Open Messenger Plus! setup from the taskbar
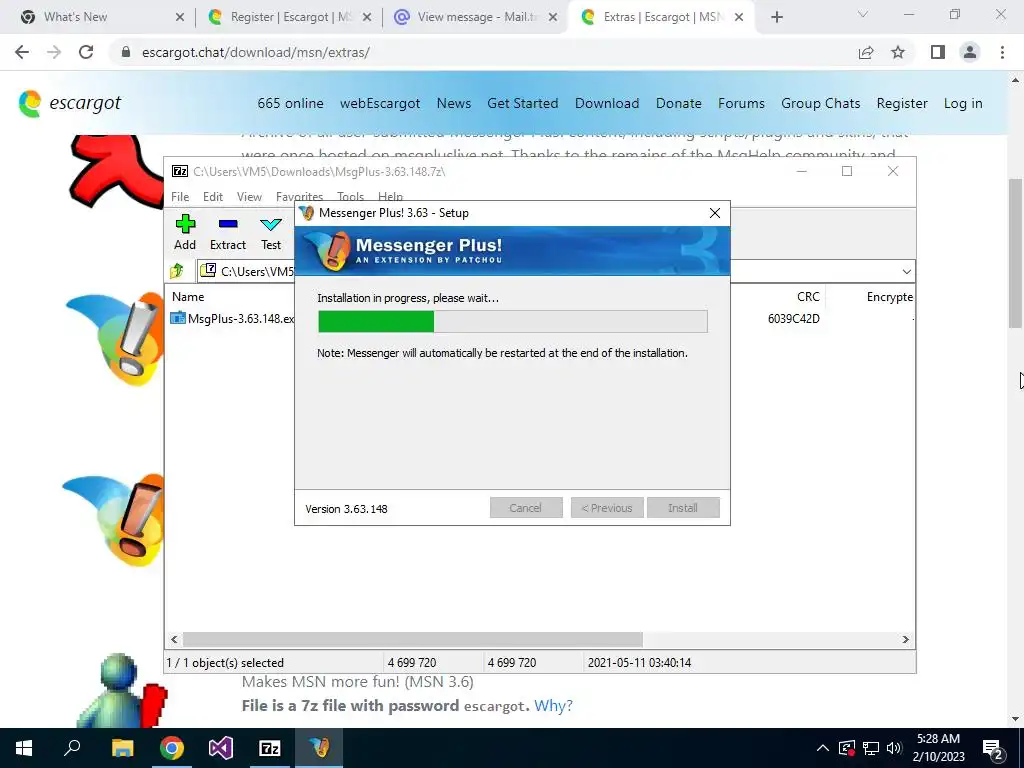 coord(319,748)
